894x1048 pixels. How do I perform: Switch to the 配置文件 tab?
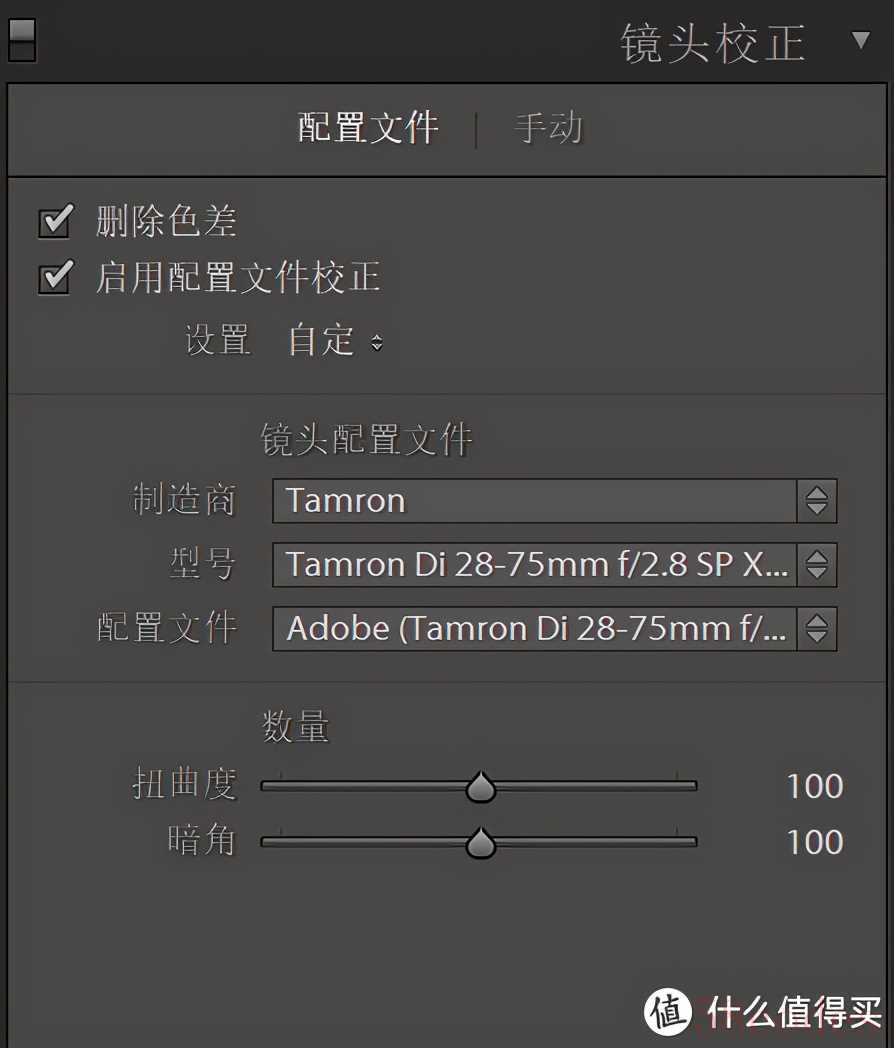(x=368, y=128)
